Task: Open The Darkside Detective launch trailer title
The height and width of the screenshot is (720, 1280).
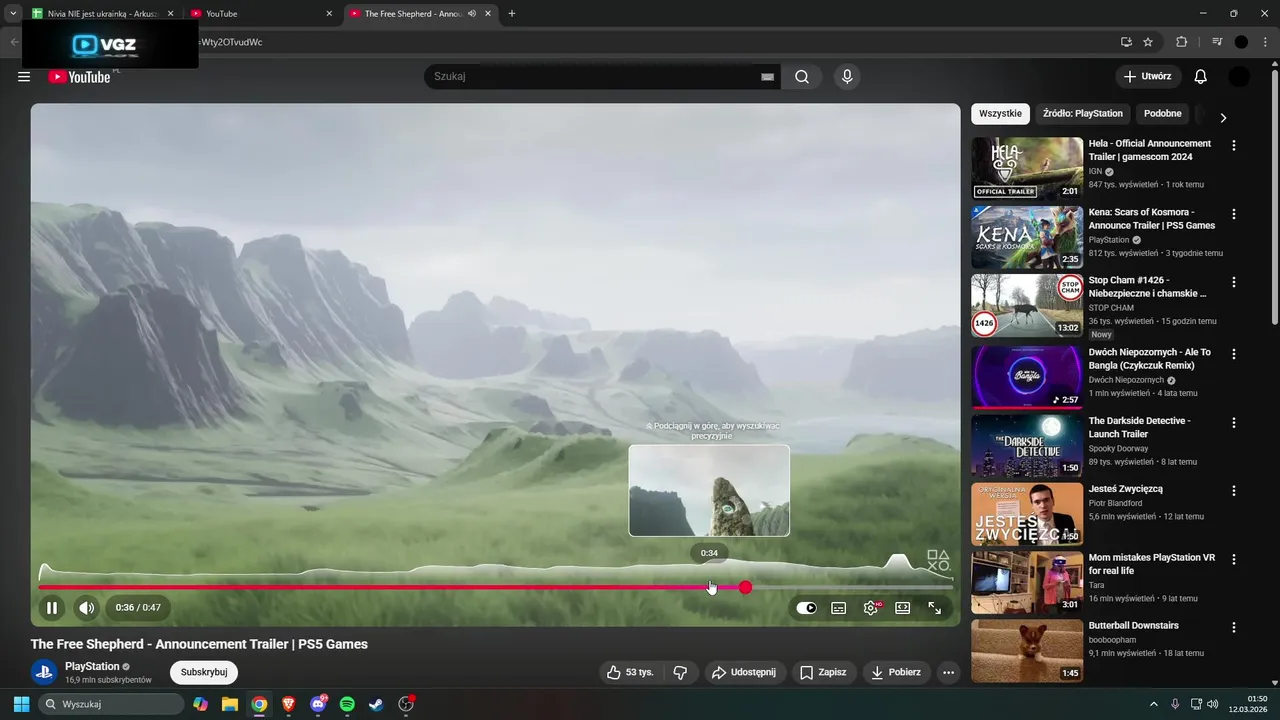Action: pos(1139,427)
